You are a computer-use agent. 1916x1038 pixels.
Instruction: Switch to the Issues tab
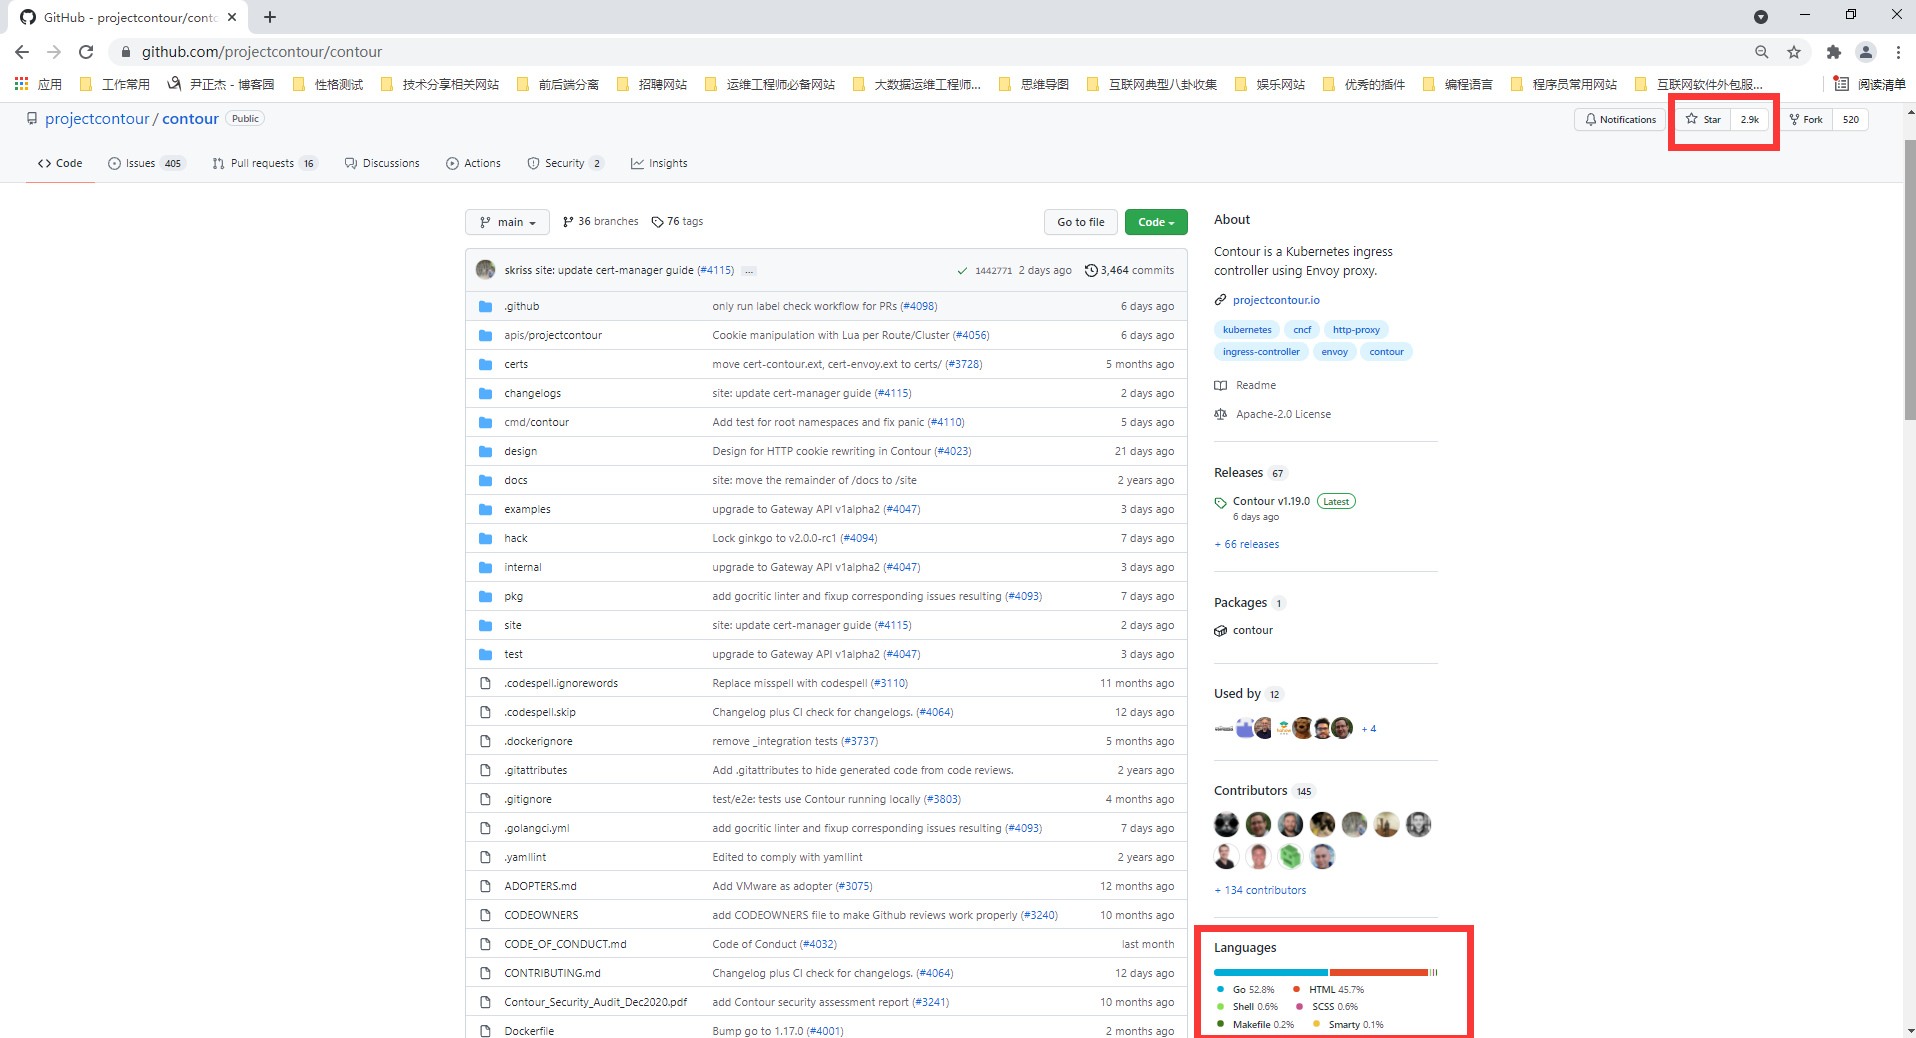(x=140, y=163)
